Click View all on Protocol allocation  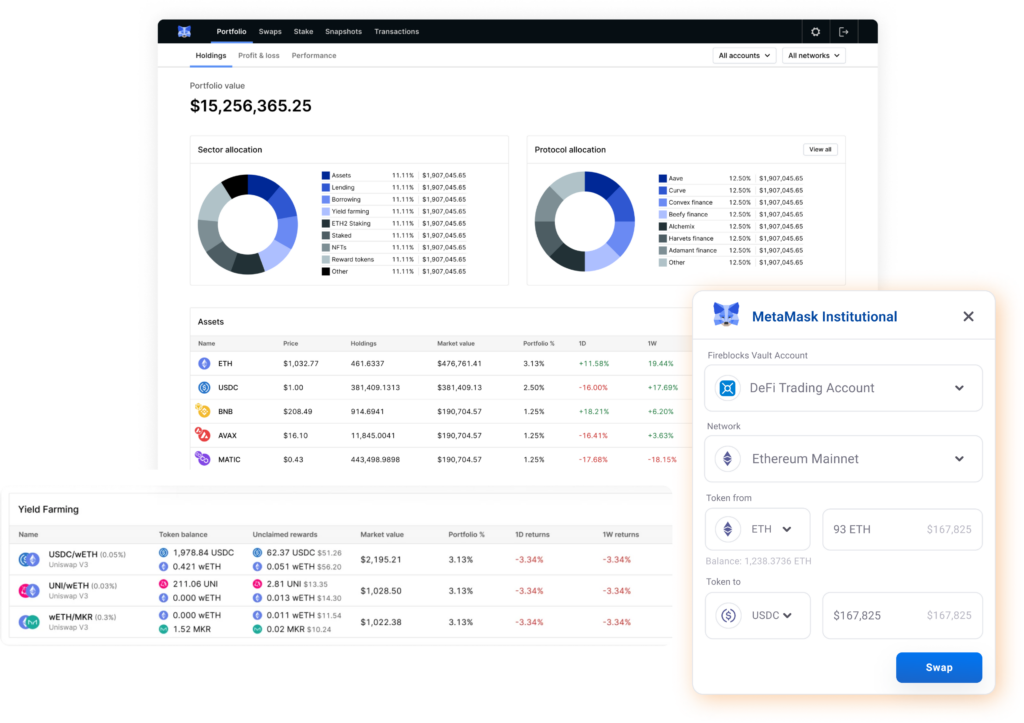(x=820, y=148)
